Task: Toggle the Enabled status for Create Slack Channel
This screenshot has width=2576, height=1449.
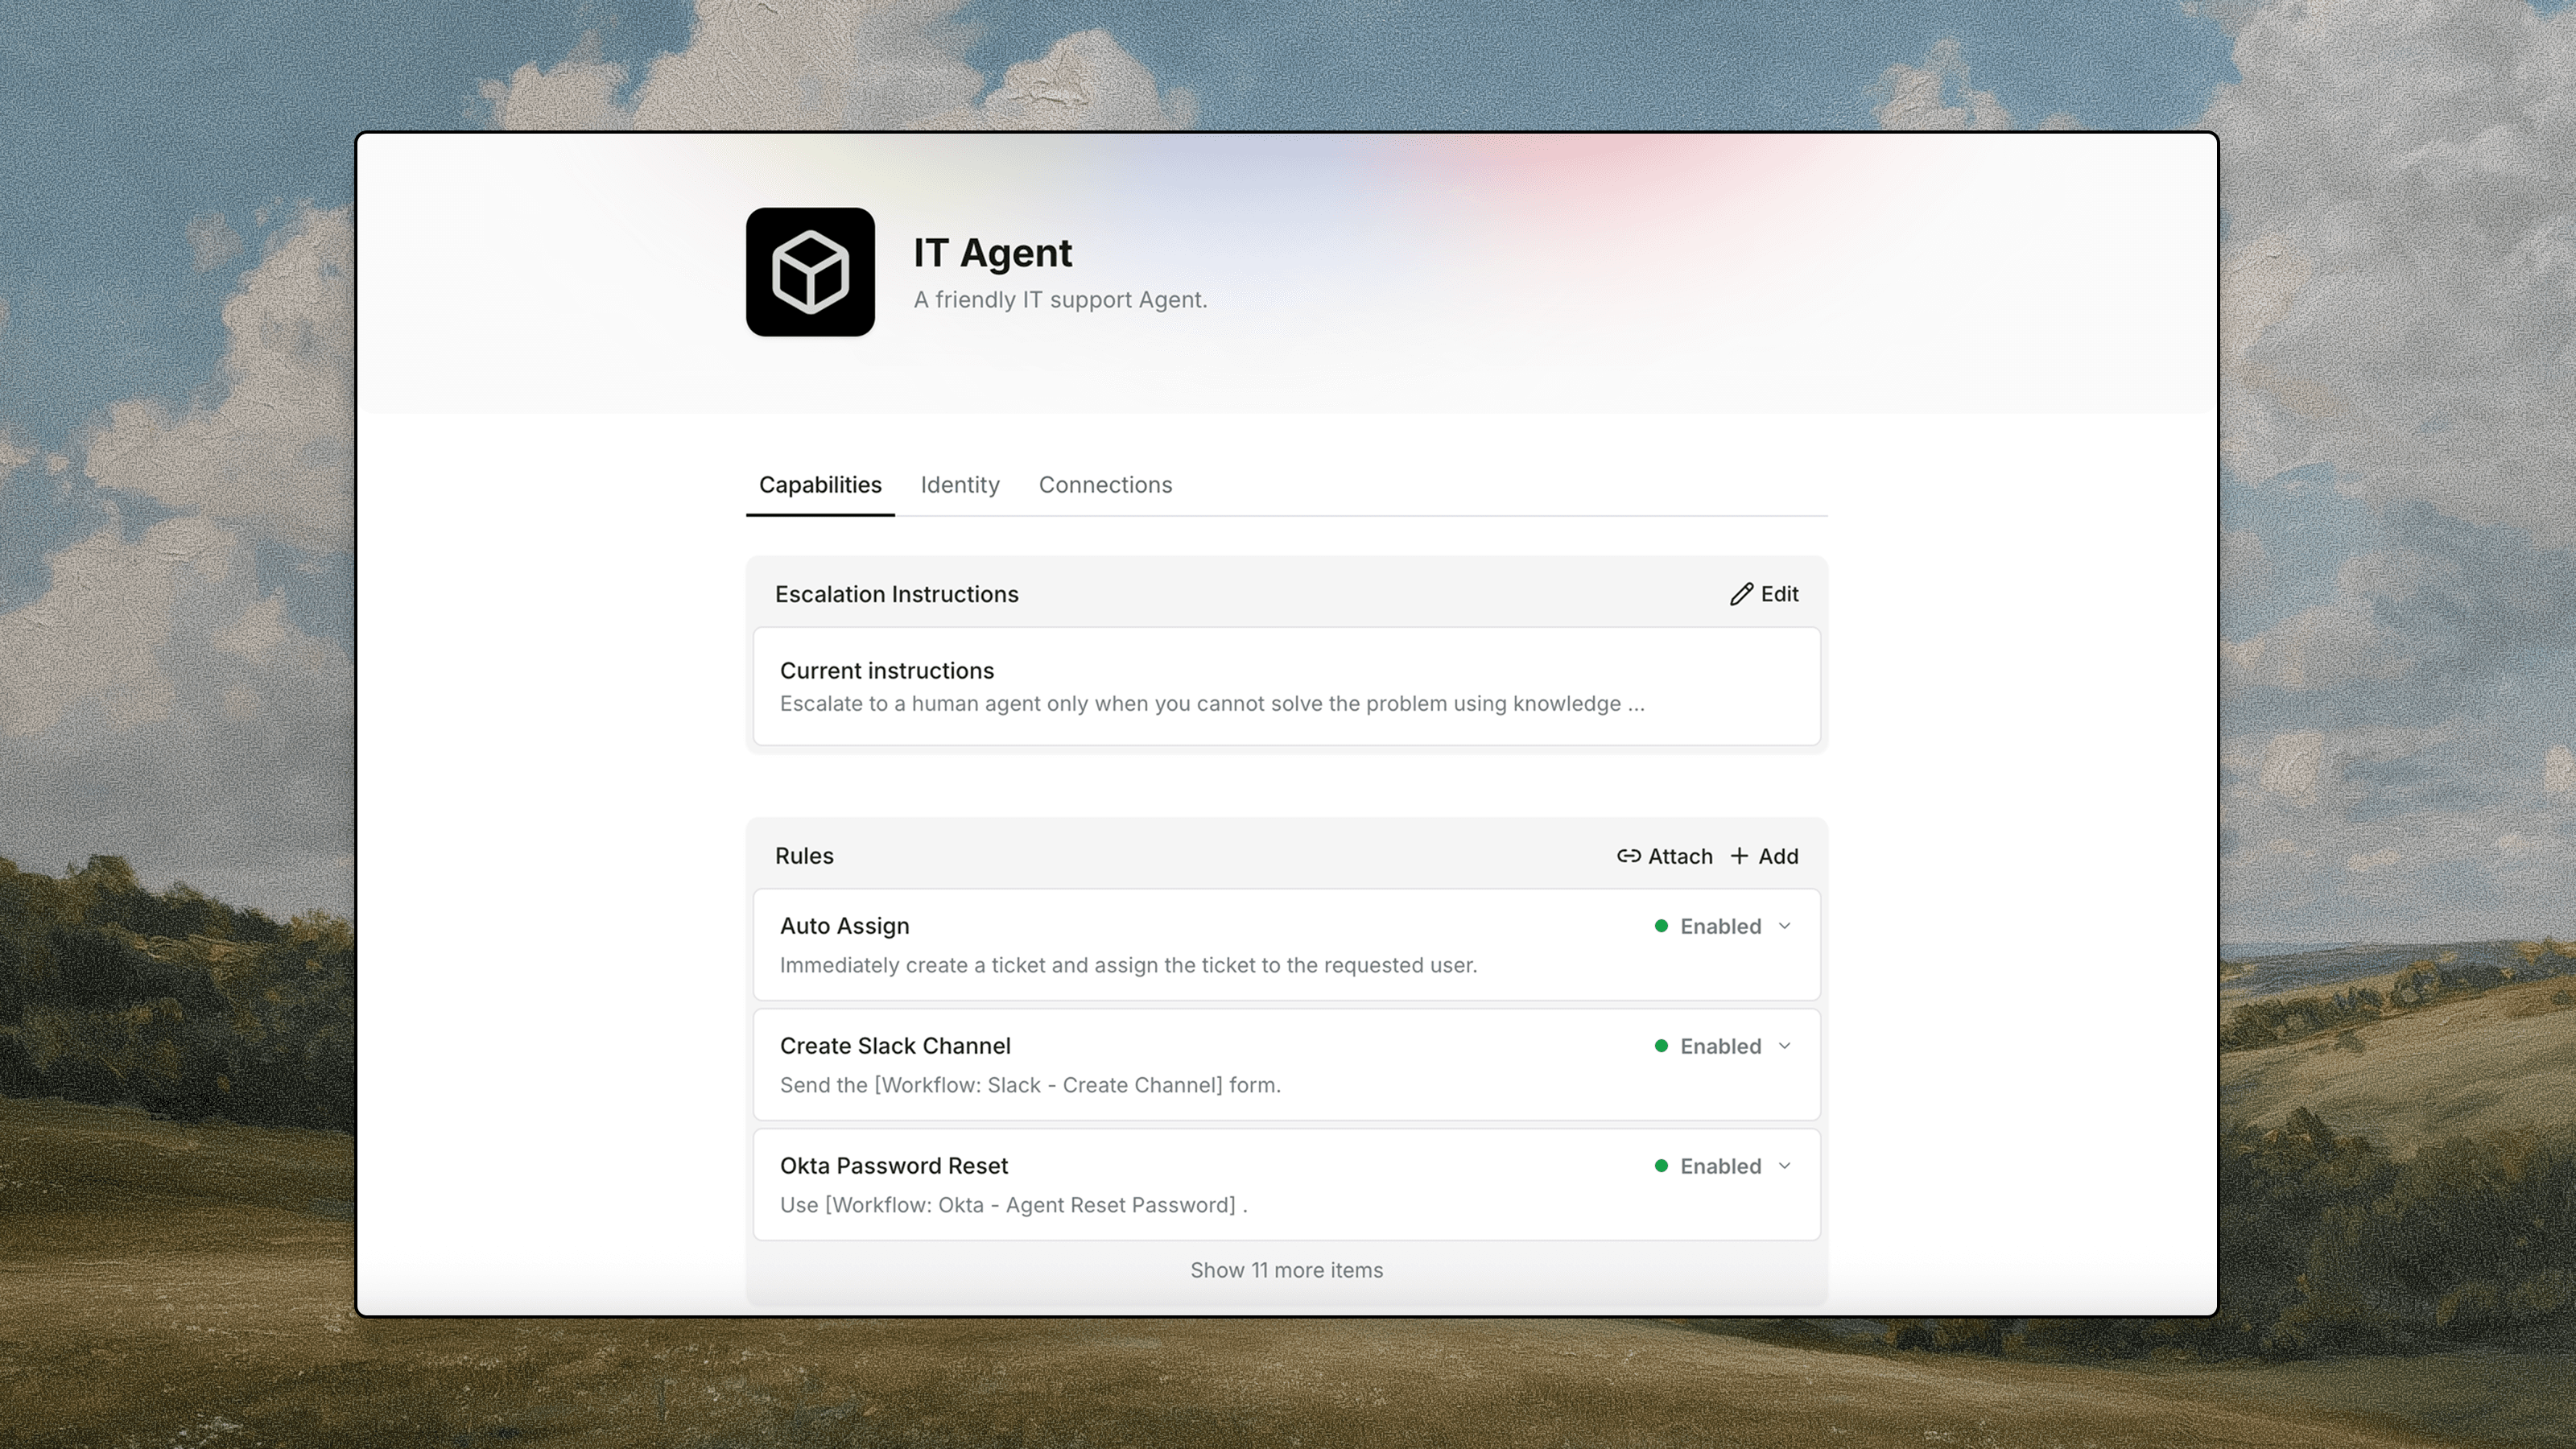Action: pyautogui.click(x=1720, y=1046)
